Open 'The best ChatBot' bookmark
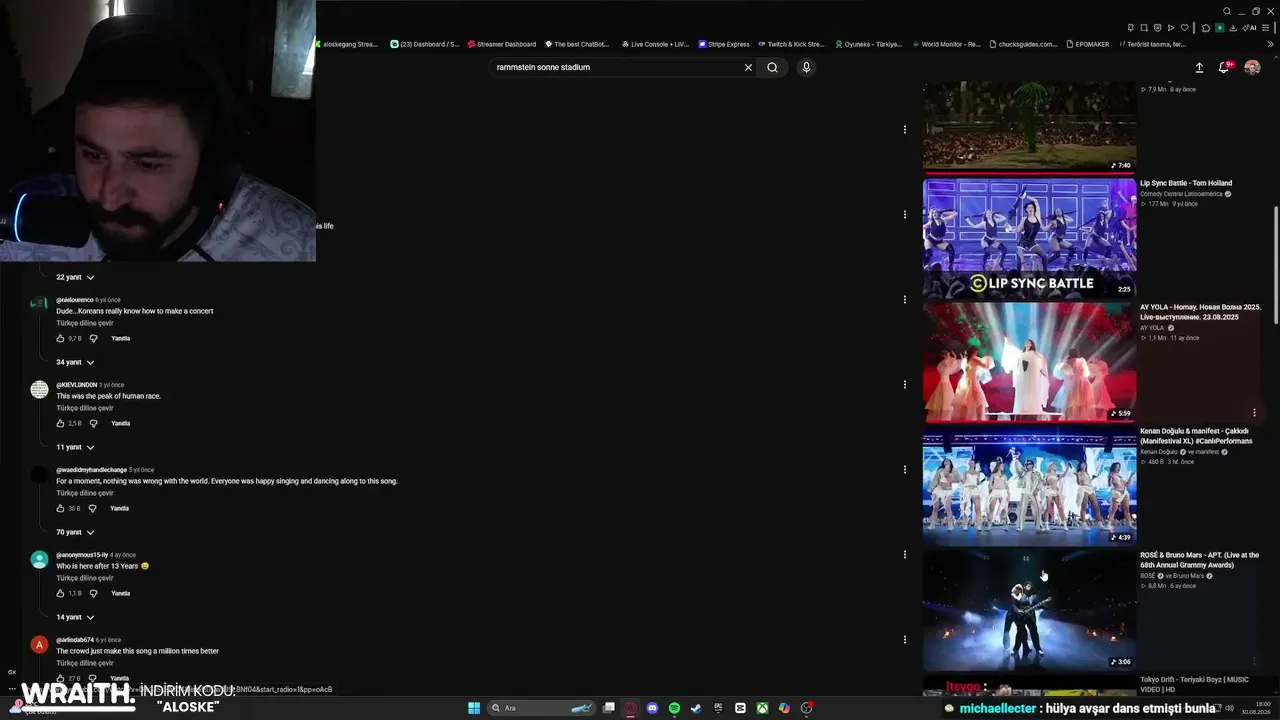 [577, 44]
